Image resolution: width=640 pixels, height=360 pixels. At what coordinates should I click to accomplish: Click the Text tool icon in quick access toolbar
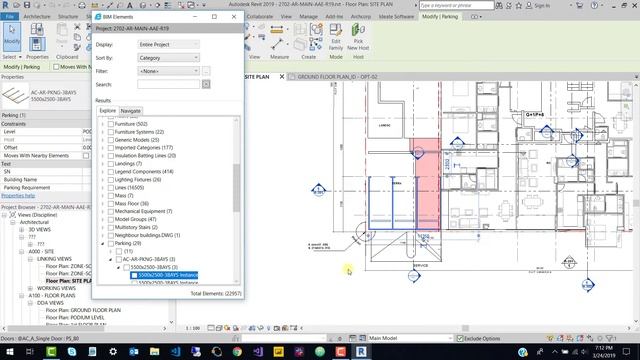(x=129, y=5)
